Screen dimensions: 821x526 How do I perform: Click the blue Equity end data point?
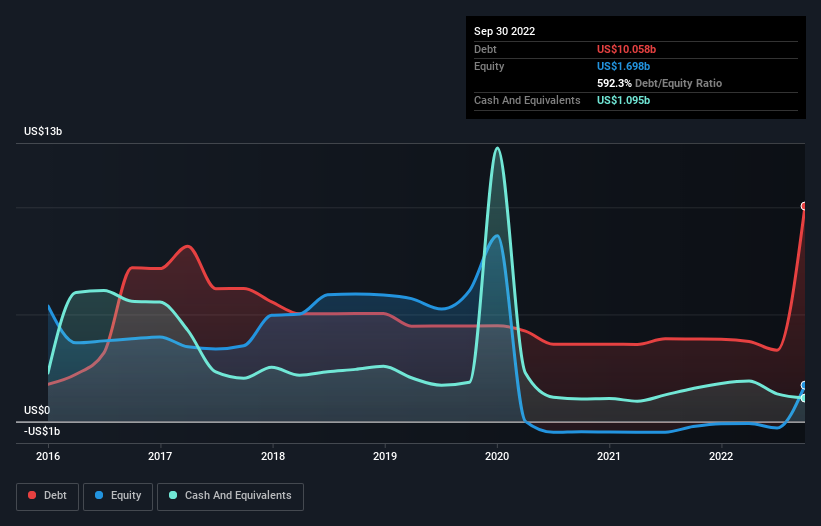804,386
